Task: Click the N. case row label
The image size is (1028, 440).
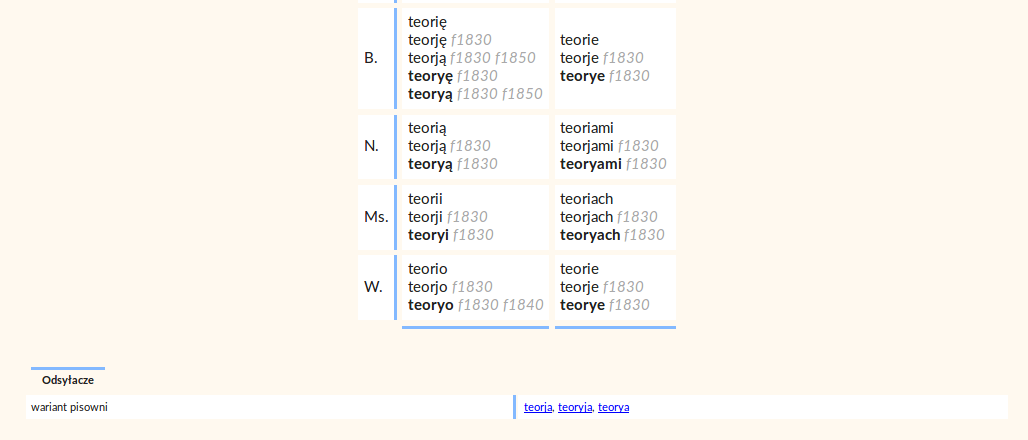Action: point(371,146)
